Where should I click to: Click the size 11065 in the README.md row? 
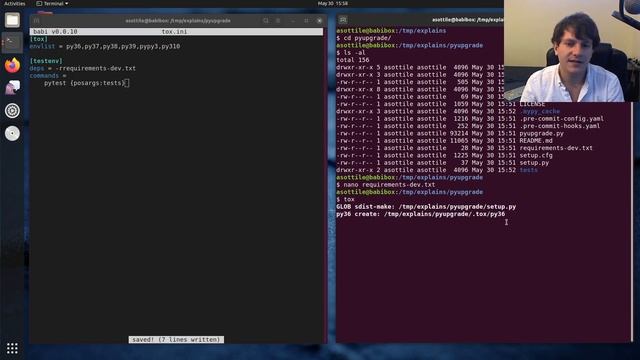click(459, 141)
